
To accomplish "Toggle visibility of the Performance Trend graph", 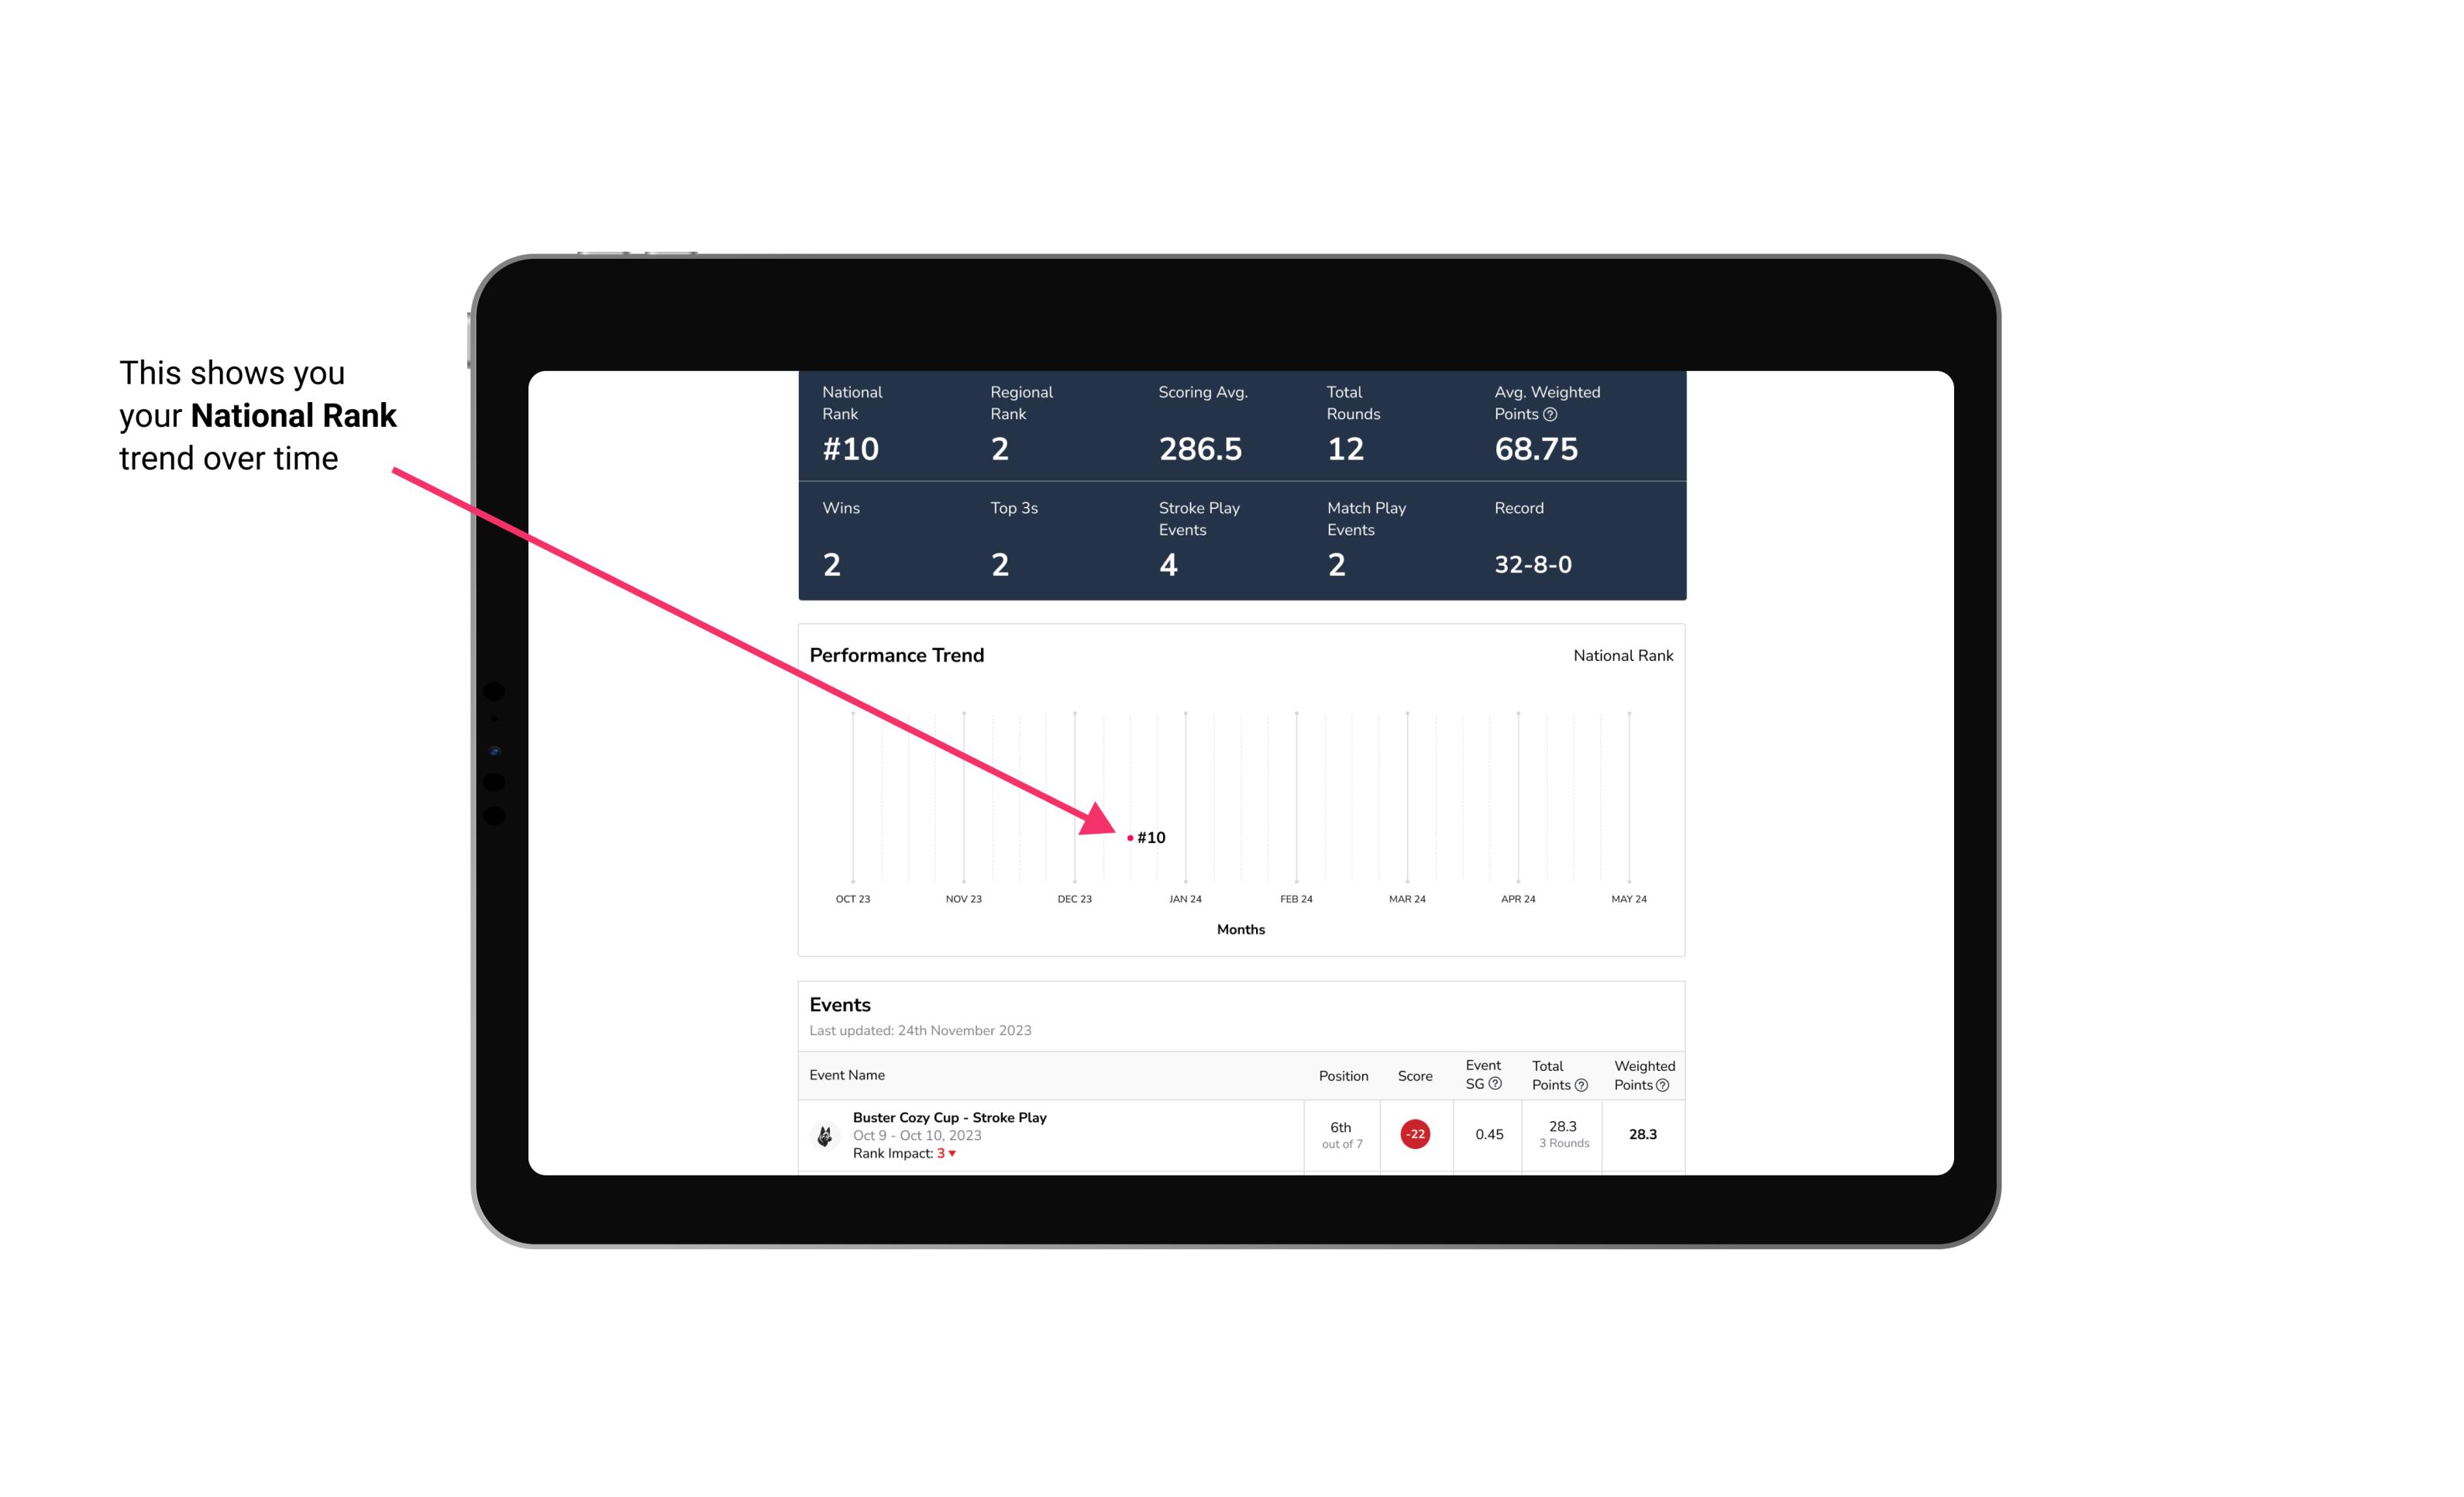I will 1623,655.
